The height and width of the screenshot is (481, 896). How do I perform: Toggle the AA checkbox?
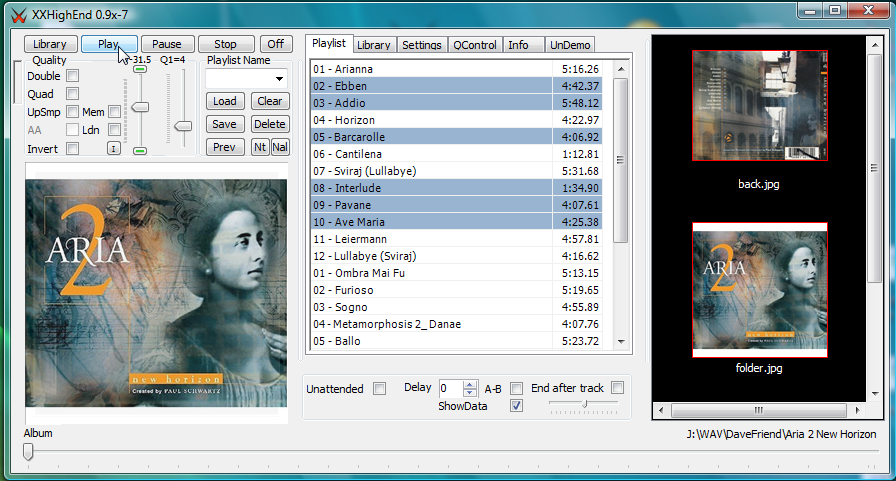click(73, 130)
